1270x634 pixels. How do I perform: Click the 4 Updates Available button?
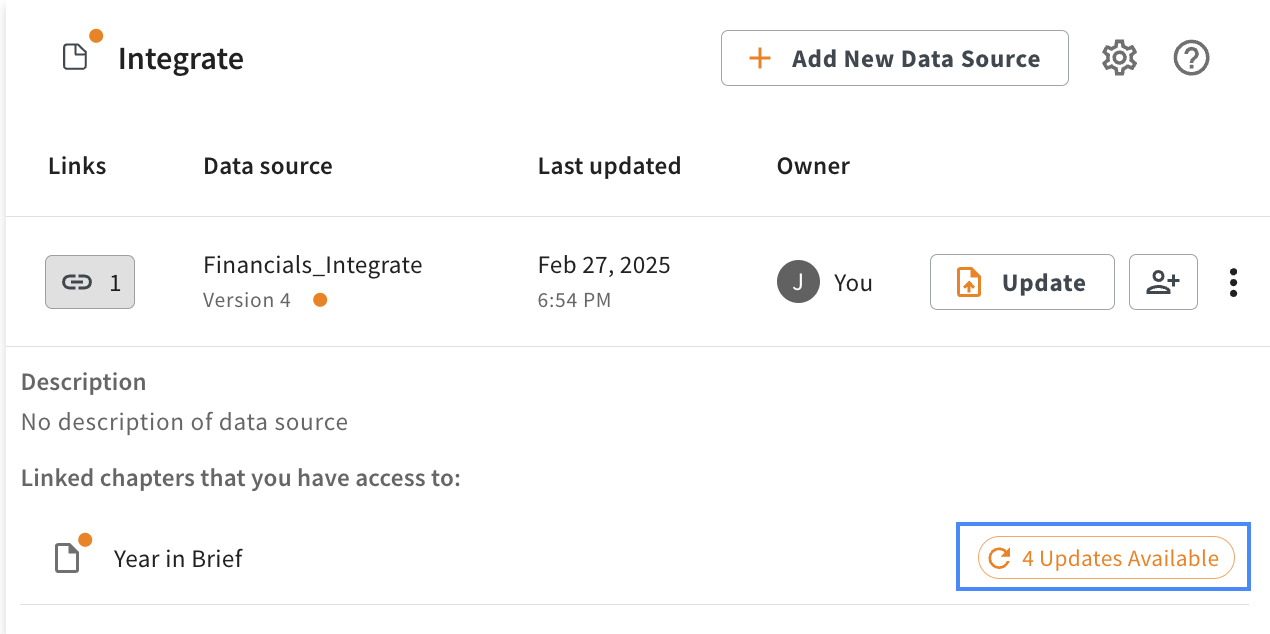coord(1106,558)
